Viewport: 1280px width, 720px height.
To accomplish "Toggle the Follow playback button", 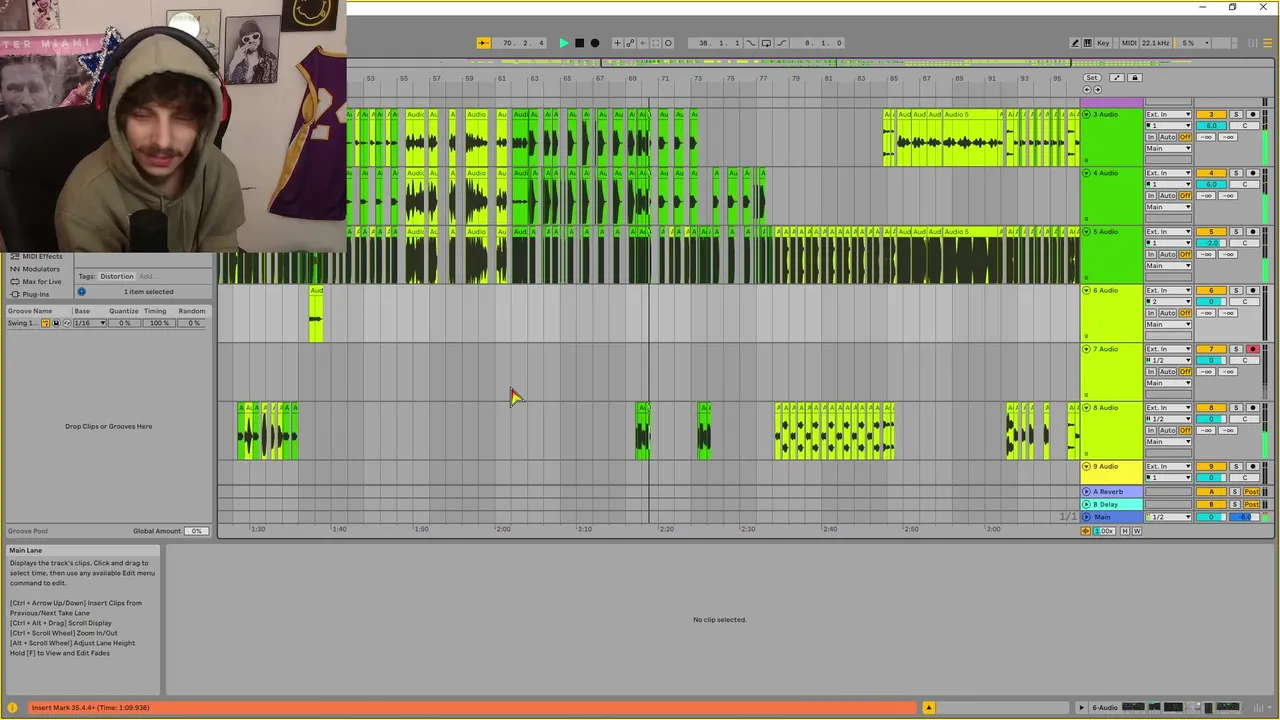I will point(483,43).
